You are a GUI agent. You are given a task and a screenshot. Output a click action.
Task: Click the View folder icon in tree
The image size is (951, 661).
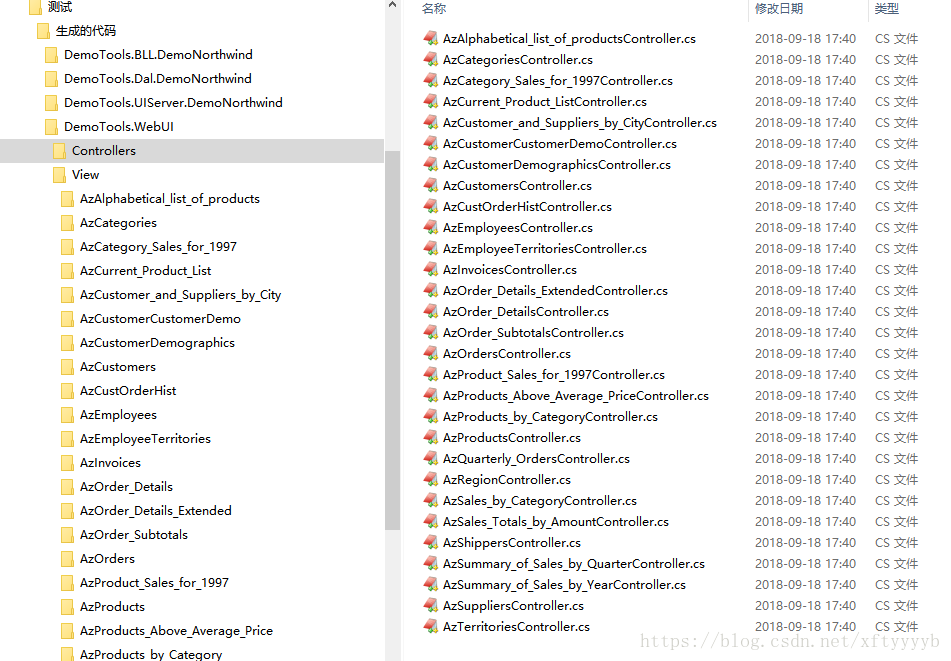click(x=59, y=175)
